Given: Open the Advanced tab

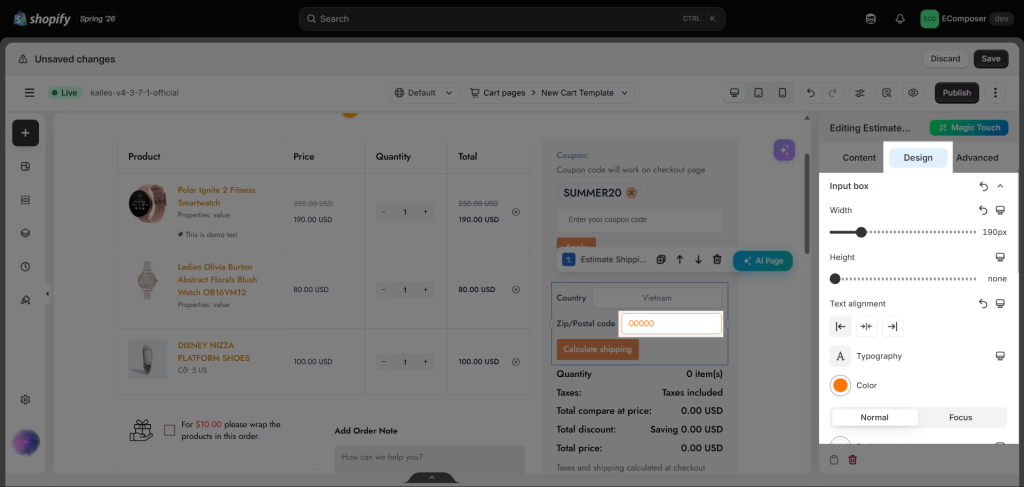Looking at the screenshot, I should click(x=977, y=157).
